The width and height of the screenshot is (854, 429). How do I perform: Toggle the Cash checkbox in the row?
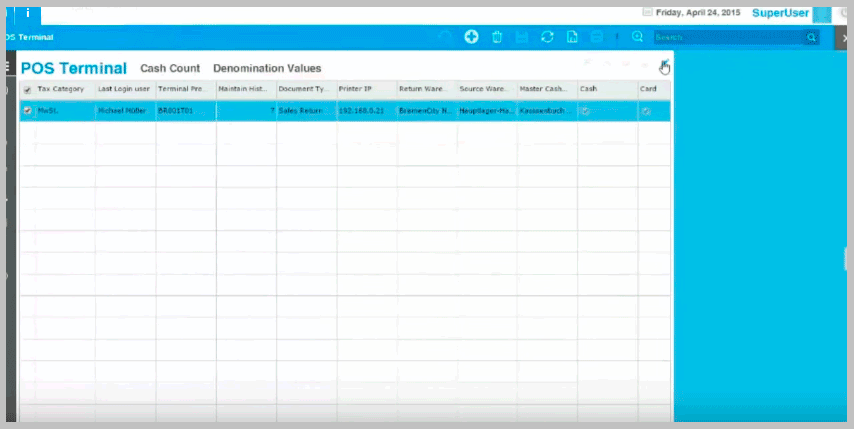pos(585,111)
